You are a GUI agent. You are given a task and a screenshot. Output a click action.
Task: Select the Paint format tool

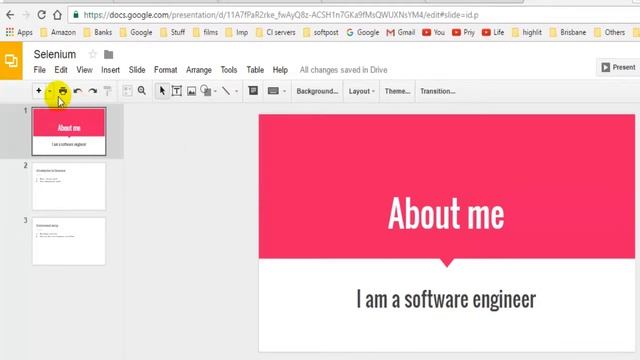(x=107, y=91)
